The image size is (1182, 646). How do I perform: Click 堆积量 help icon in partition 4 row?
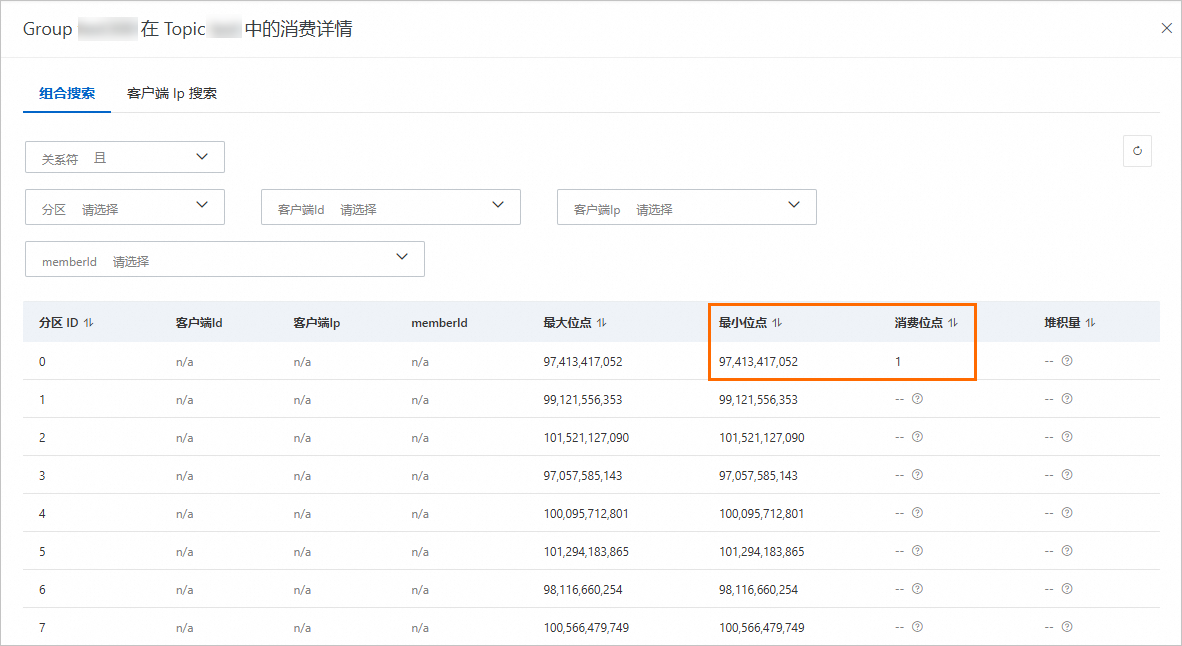coord(1067,513)
